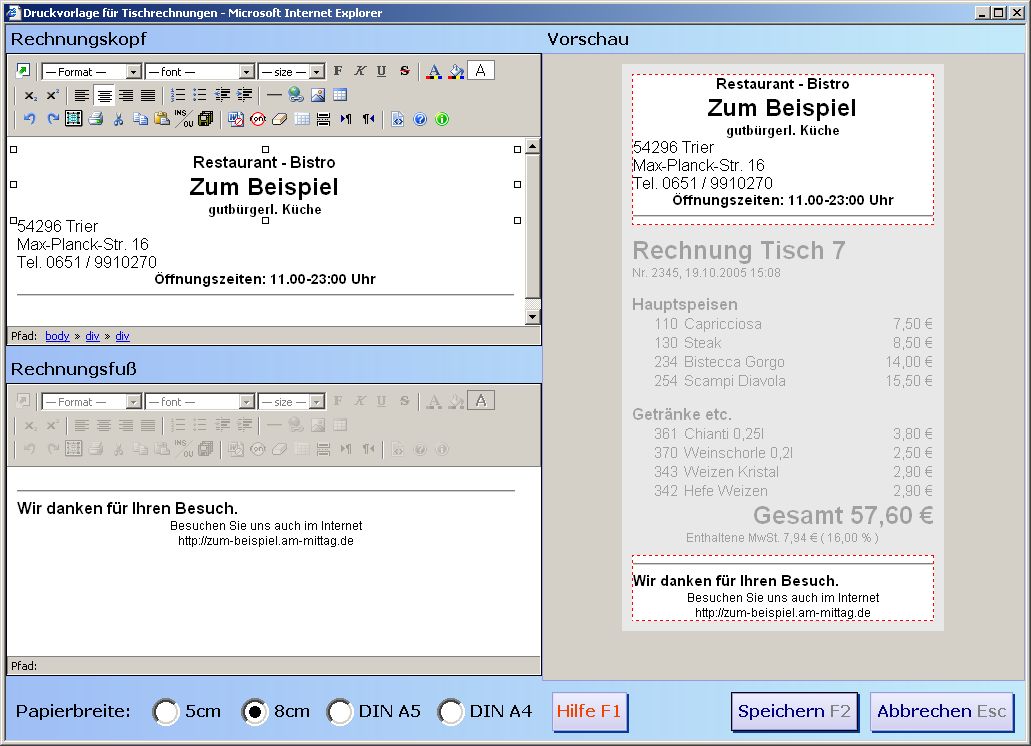The height and width of the screenshot is (746, 1031).
Task: Open the size dropdown in the Rechnungskopf toolbar
Action: pyautogui.click(x=317, y=72)
